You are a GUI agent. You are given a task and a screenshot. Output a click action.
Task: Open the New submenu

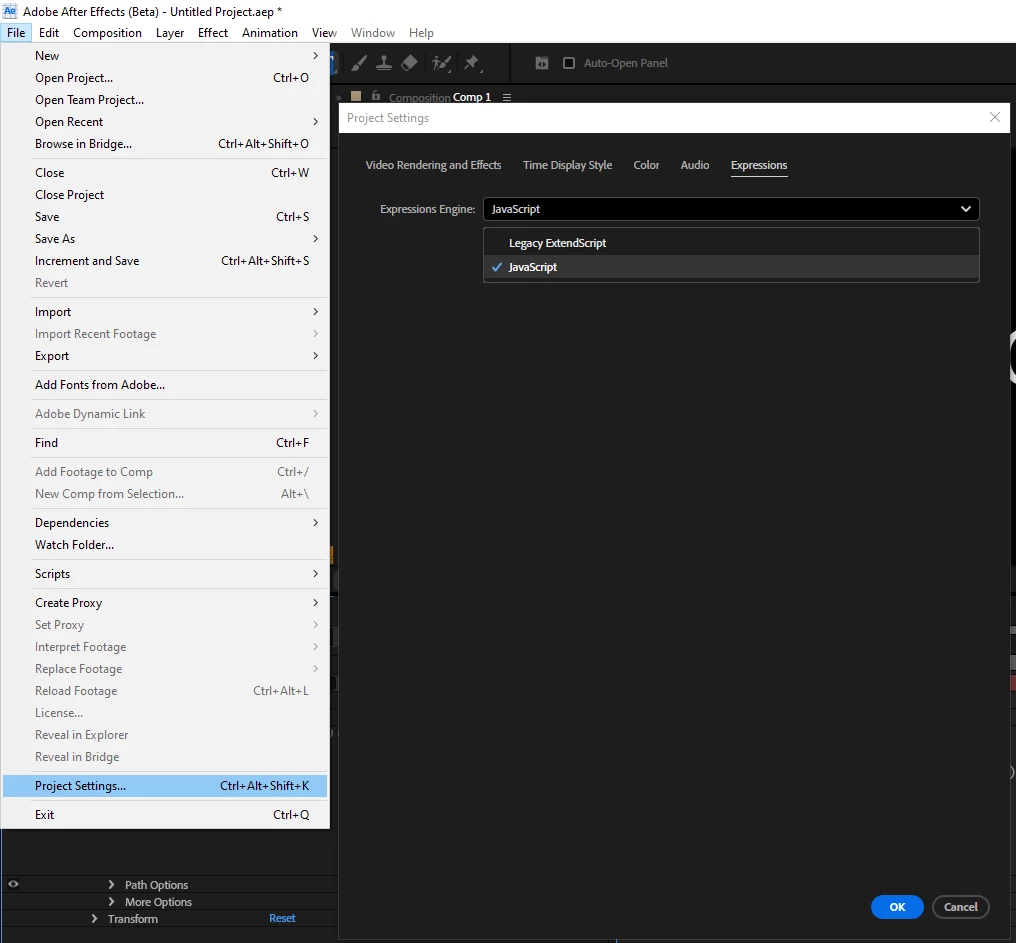pos(165,56)
